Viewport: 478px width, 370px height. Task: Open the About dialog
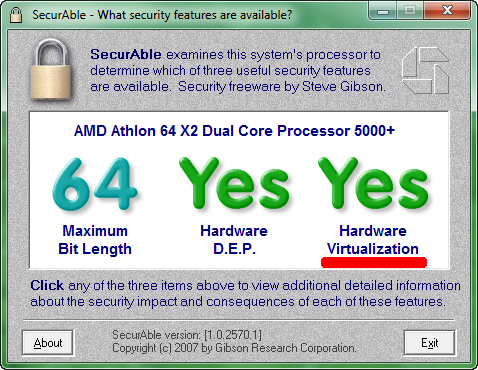tap(48, 343)
